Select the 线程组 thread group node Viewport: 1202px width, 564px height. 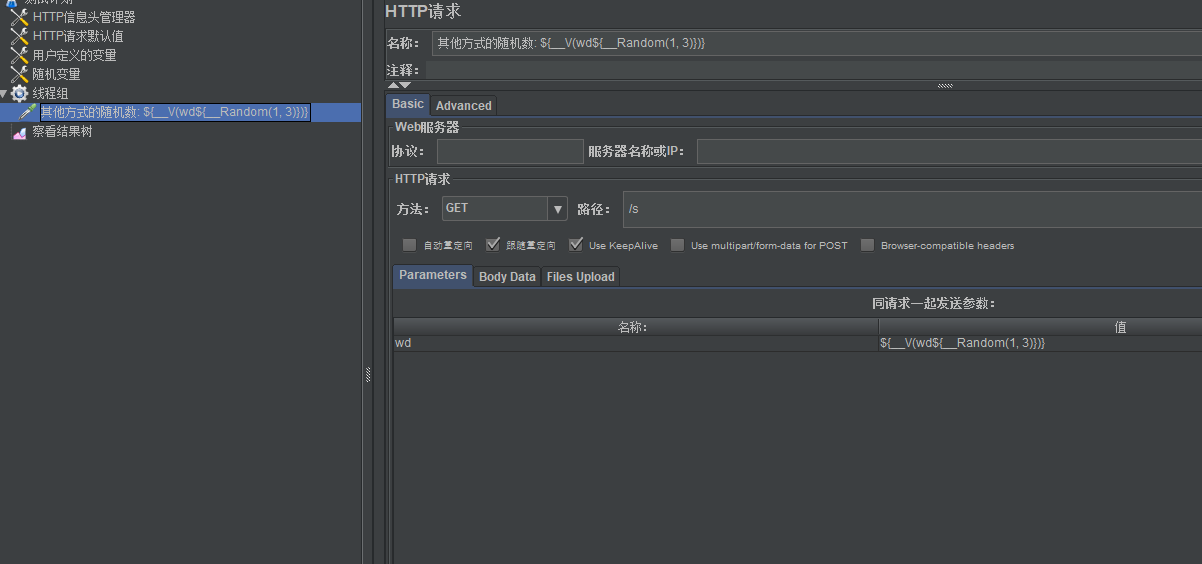[50, 93]
